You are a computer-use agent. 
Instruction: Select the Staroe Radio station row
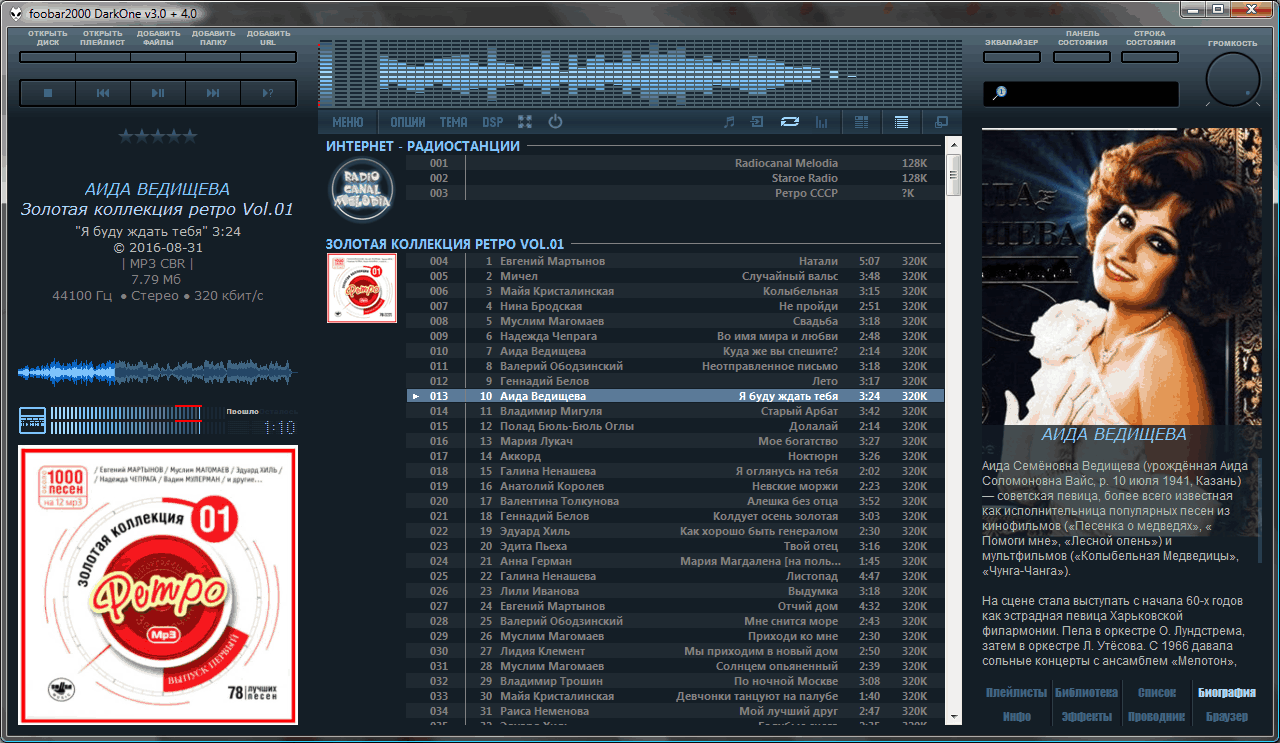click(x=675, y=178)
